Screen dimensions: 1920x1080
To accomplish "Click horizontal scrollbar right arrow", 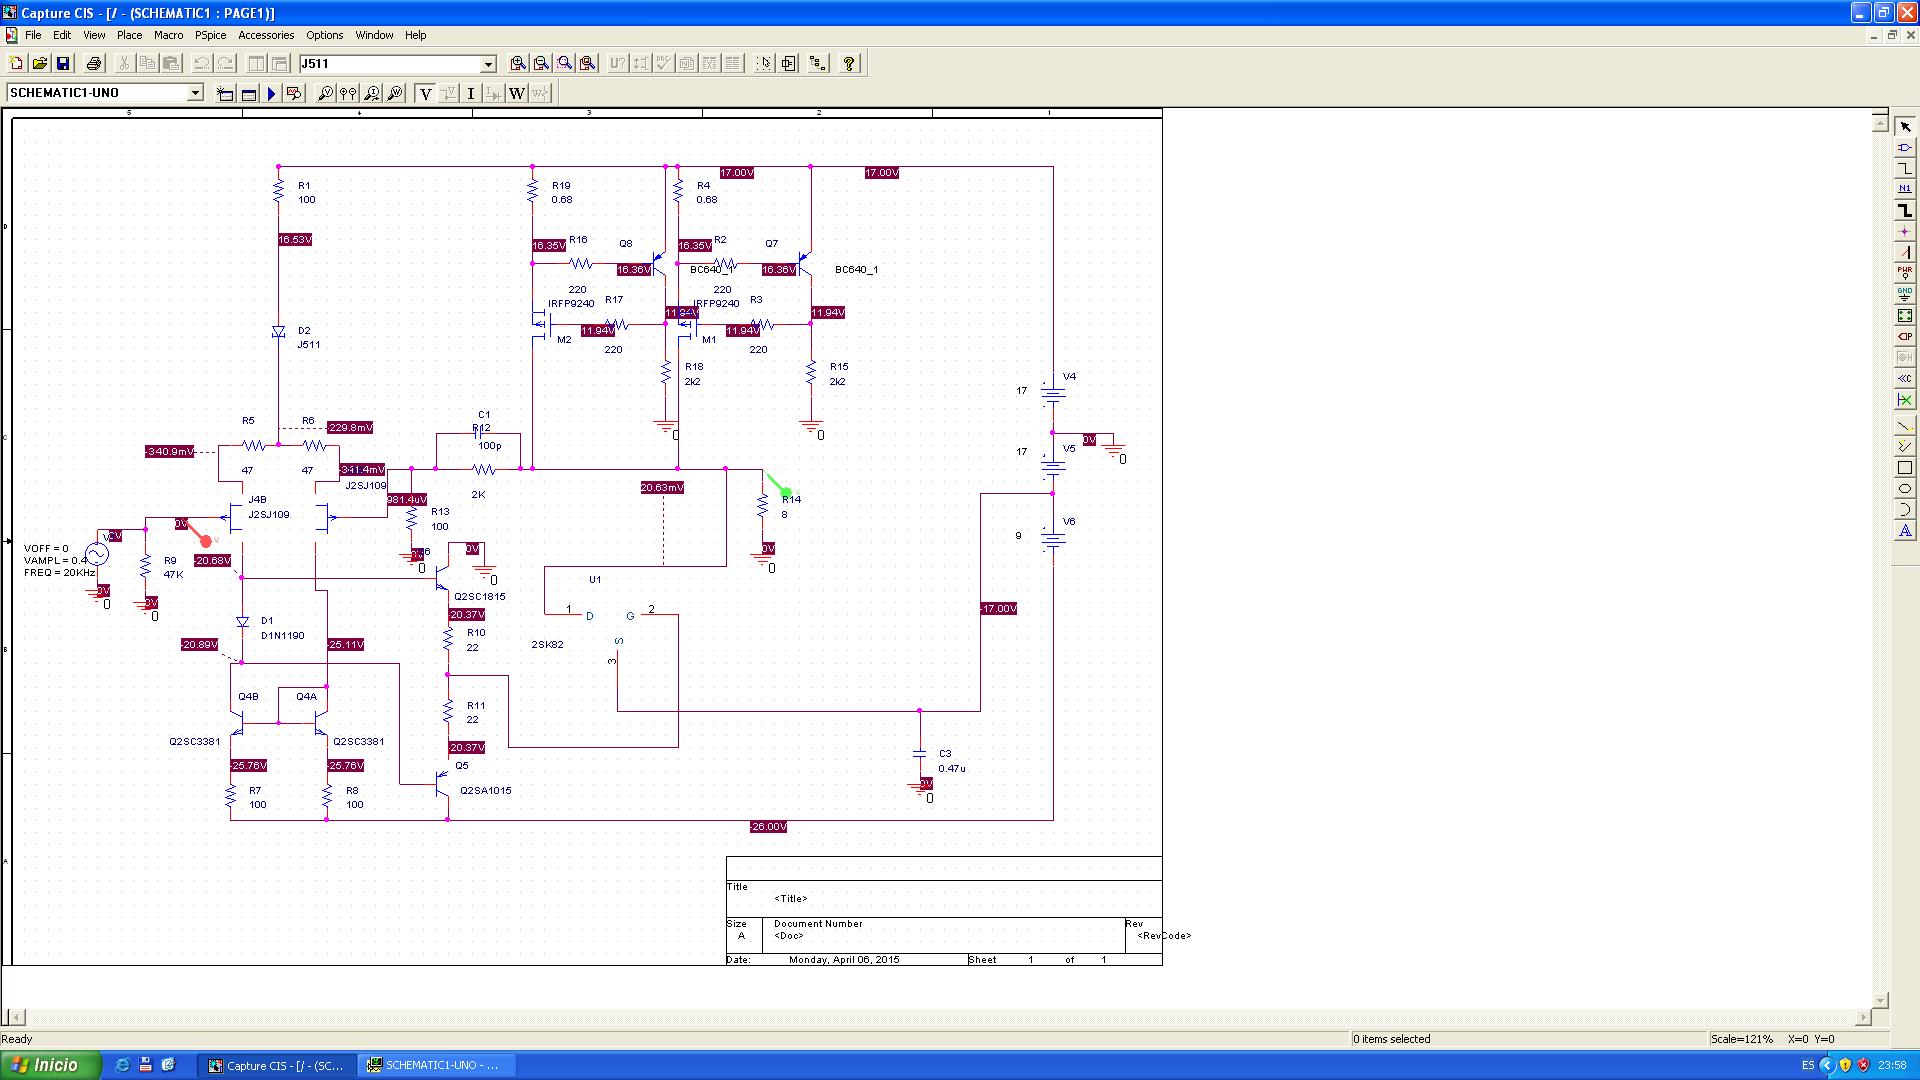I will [x=1863, y=1017].
